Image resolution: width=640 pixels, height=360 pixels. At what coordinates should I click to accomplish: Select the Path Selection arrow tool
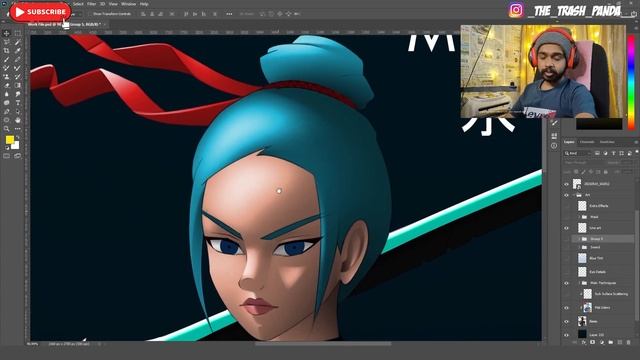coord(18,111)
